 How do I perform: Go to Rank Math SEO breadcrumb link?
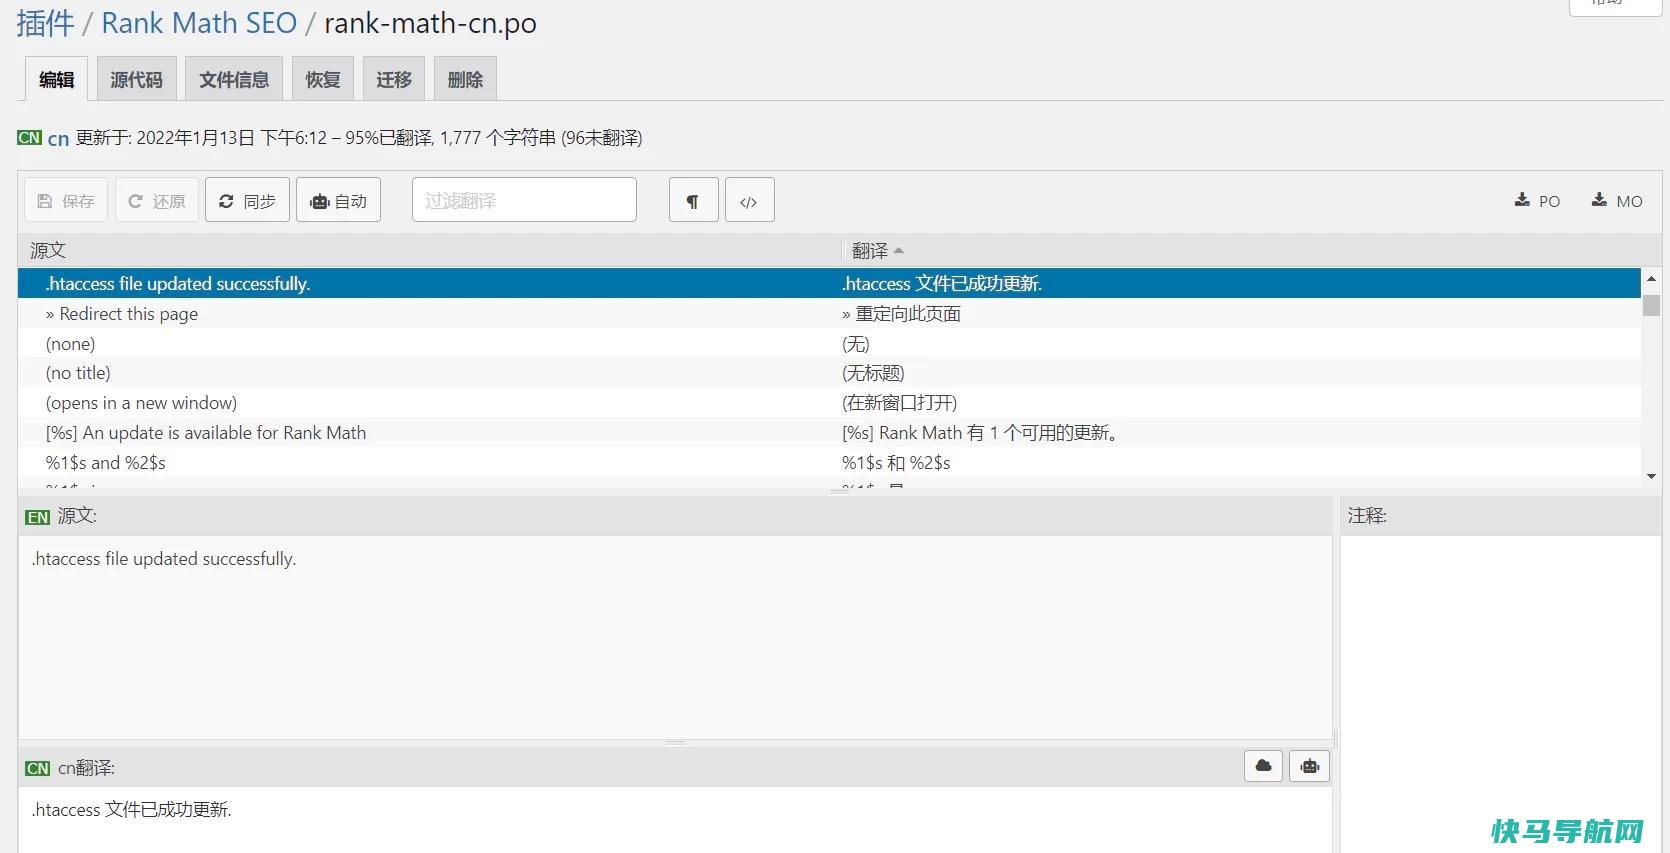pos(199,23)
